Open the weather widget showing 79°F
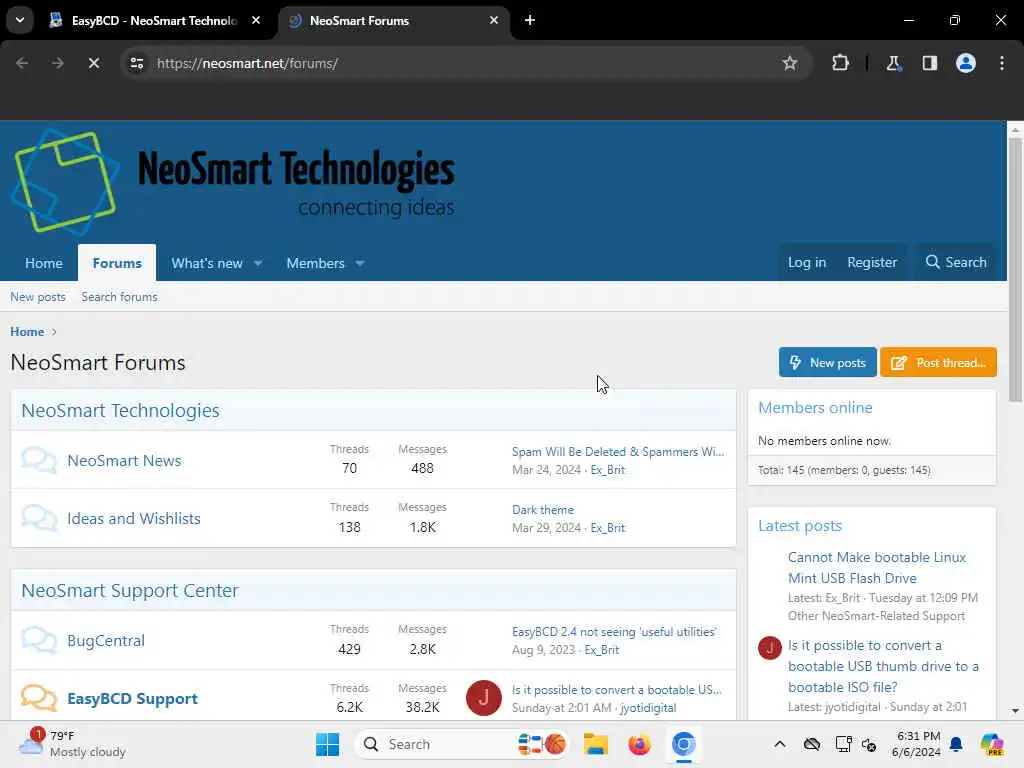Image resolution: width=1024 pixels, height=768 pixels. 72,744
